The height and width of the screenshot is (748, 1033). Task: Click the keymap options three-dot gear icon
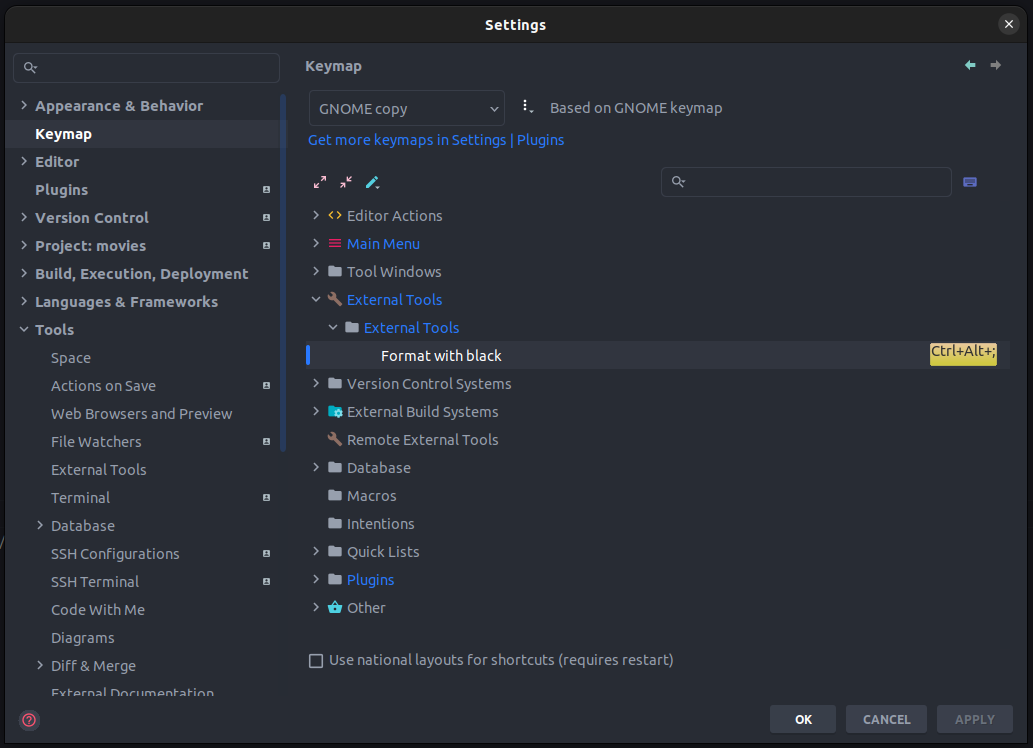point(527,107)
